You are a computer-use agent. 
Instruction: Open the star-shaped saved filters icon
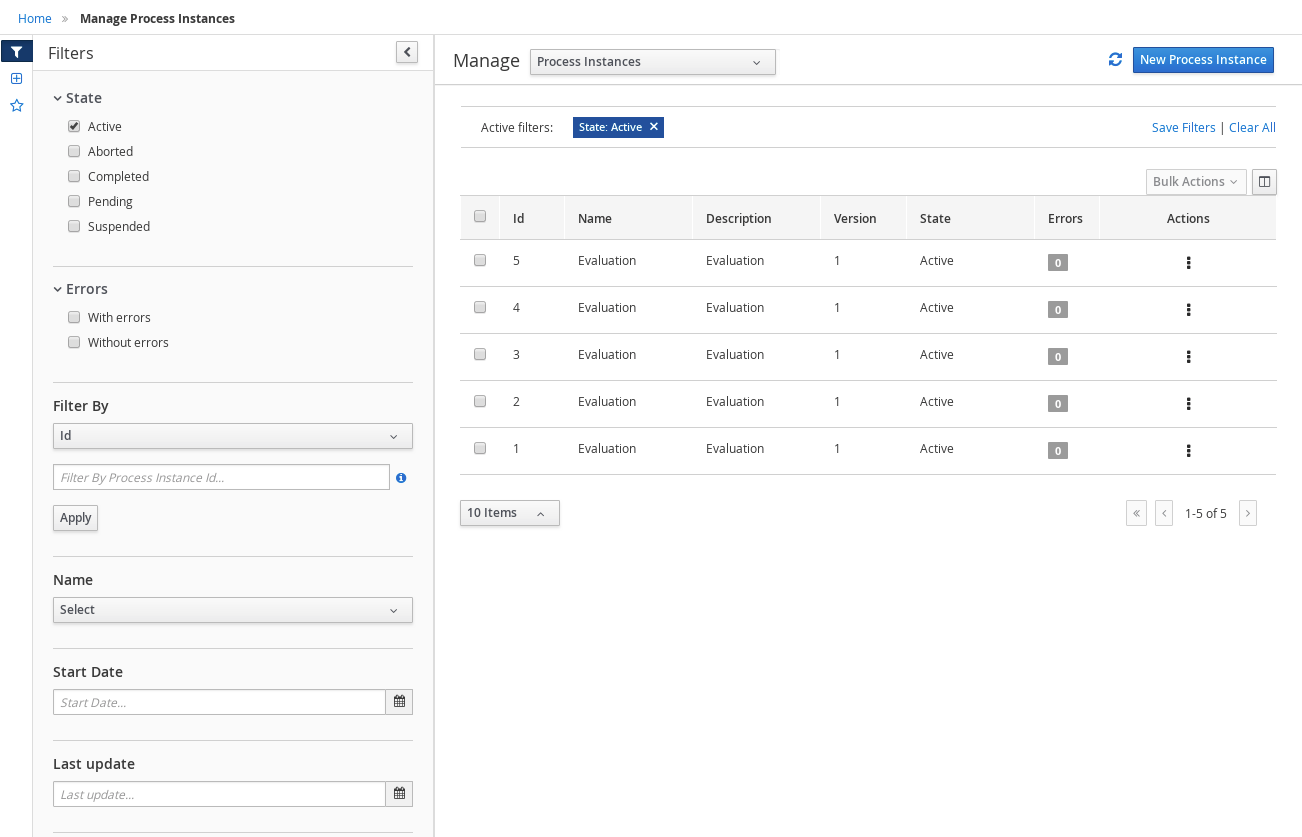tap(16, 105)
